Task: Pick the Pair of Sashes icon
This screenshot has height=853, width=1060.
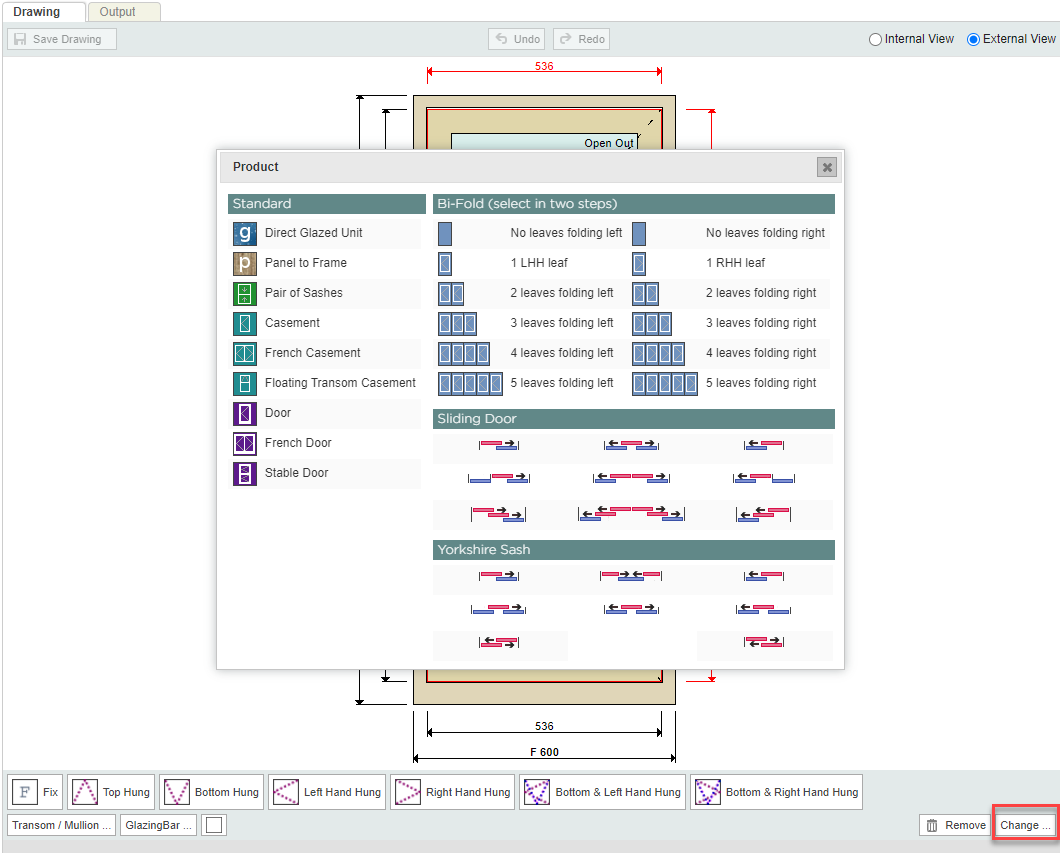Action: [245, 293]
